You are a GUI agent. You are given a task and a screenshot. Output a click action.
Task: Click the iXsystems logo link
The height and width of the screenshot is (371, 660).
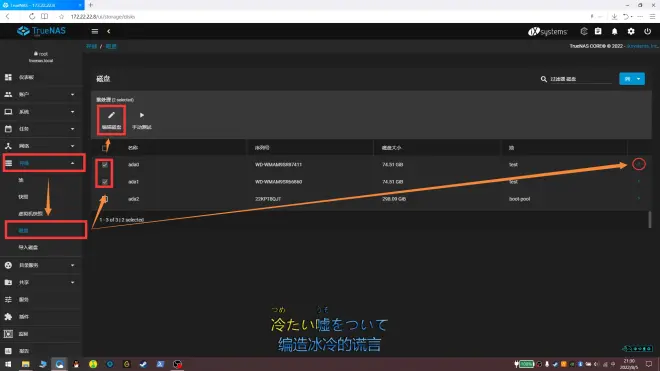[547, 32]
